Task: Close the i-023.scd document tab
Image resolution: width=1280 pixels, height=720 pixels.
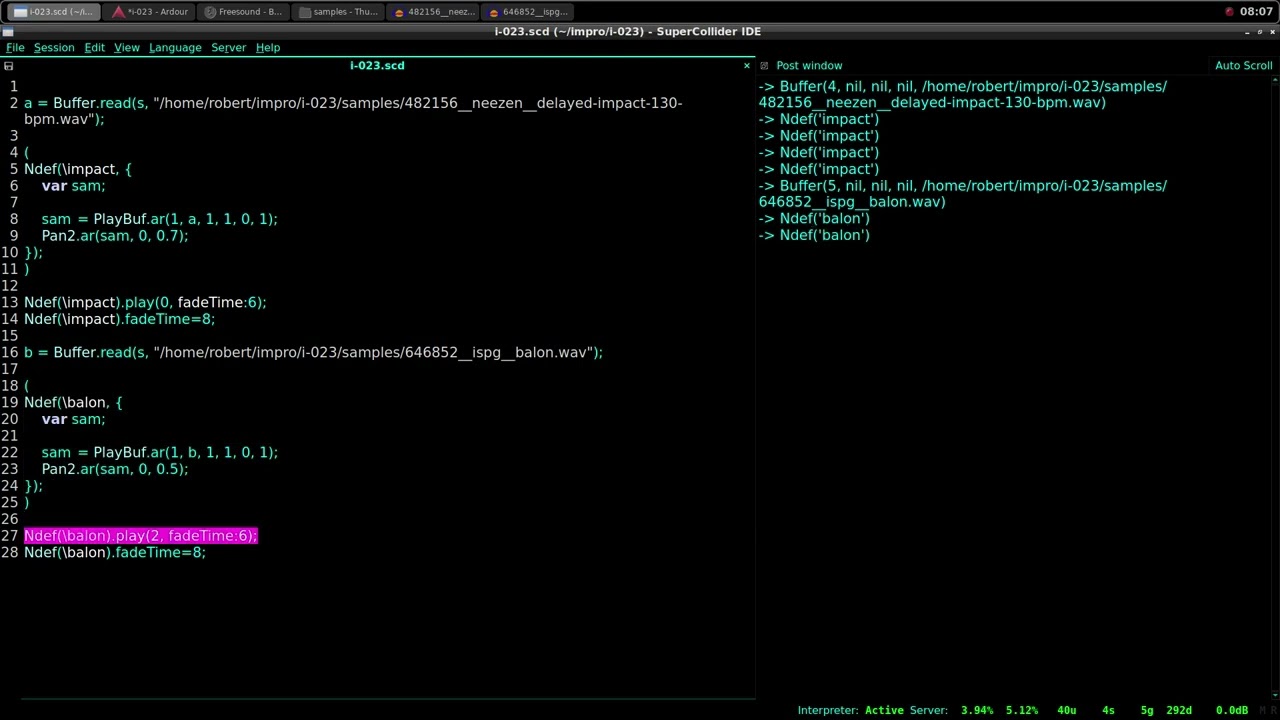Action: click(x=746, y=66)
